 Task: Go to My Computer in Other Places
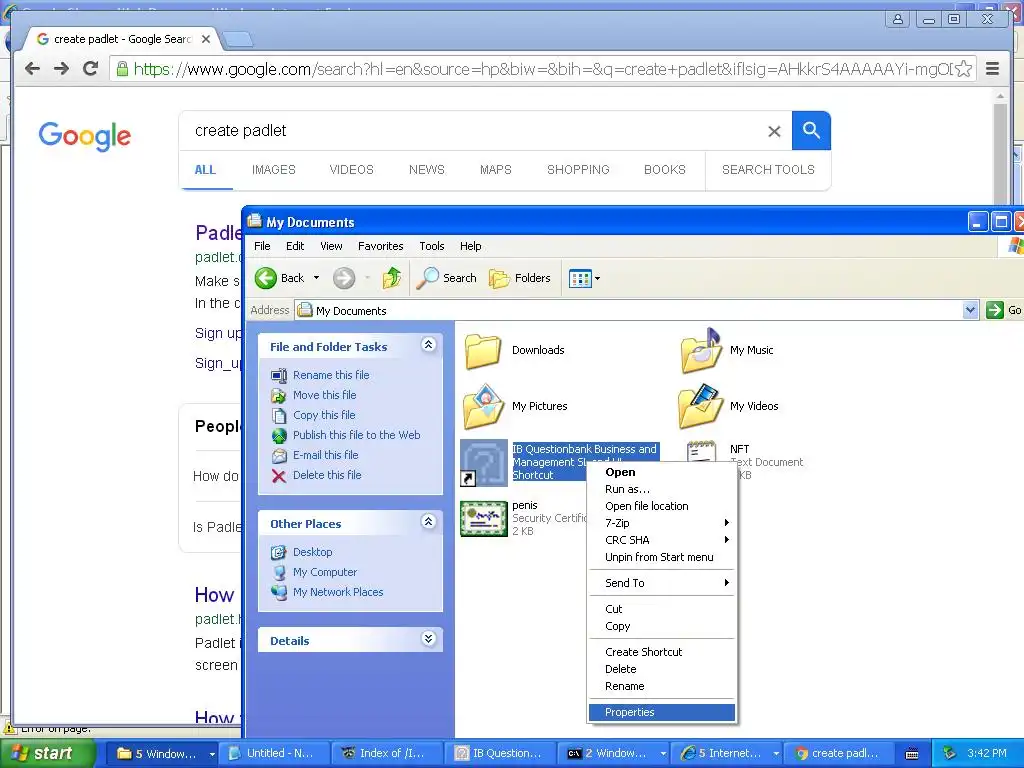tap(325, 572)
